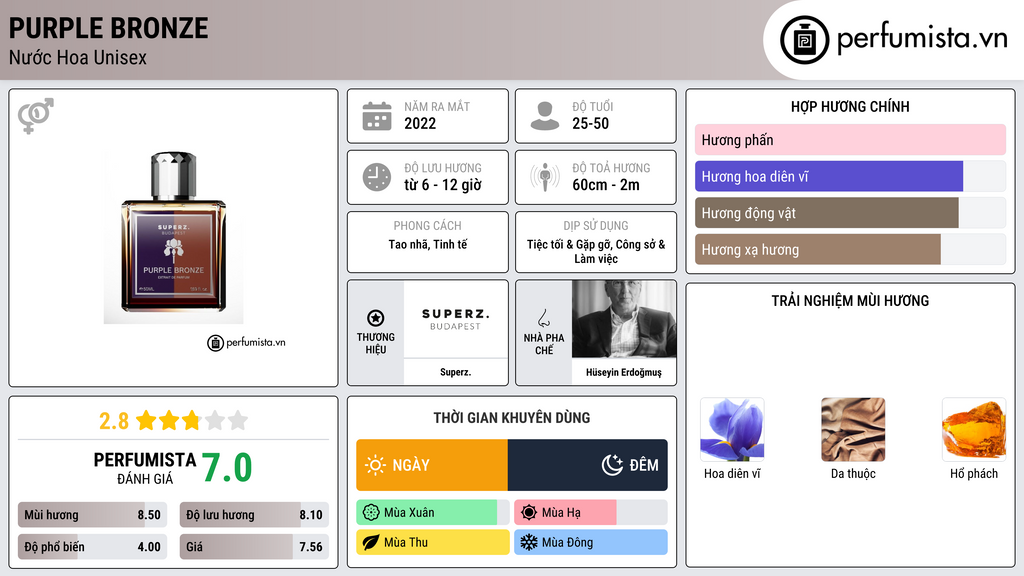
Task: Click the Mùa Đông season bar
Action: click(591, 542)
